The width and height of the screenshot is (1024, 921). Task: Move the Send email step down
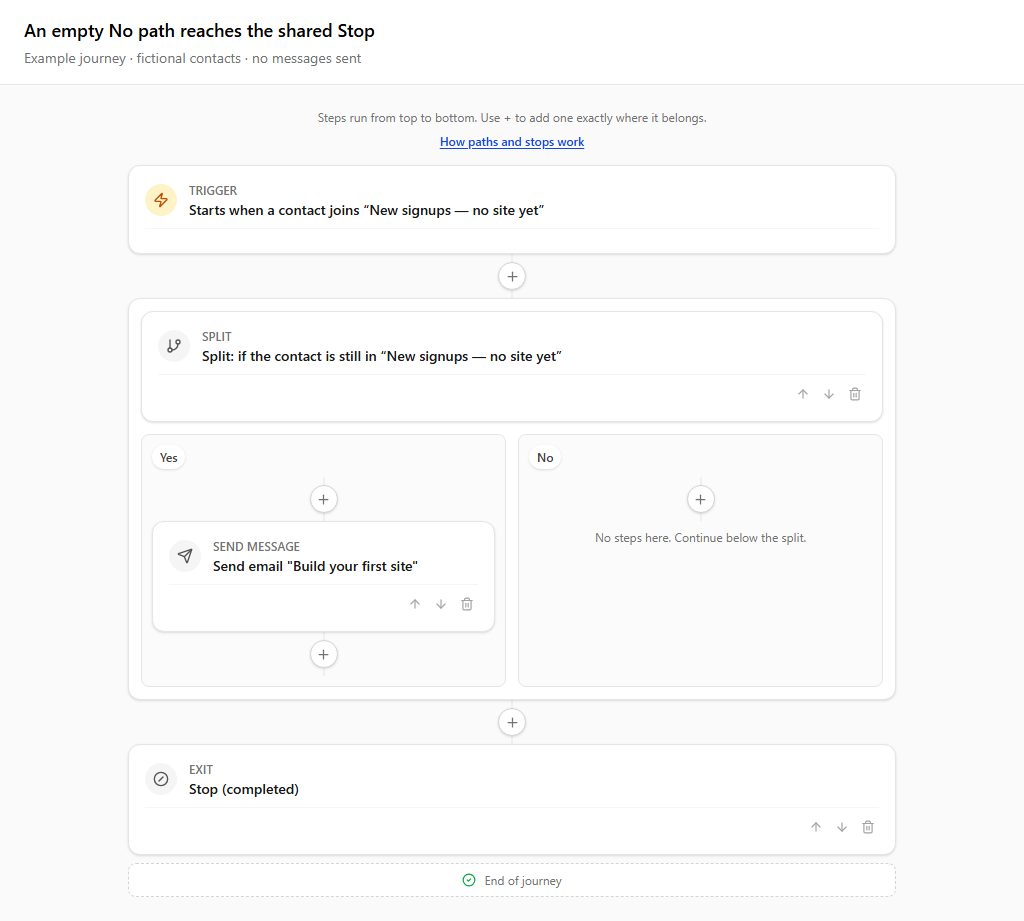click(441, 604)
